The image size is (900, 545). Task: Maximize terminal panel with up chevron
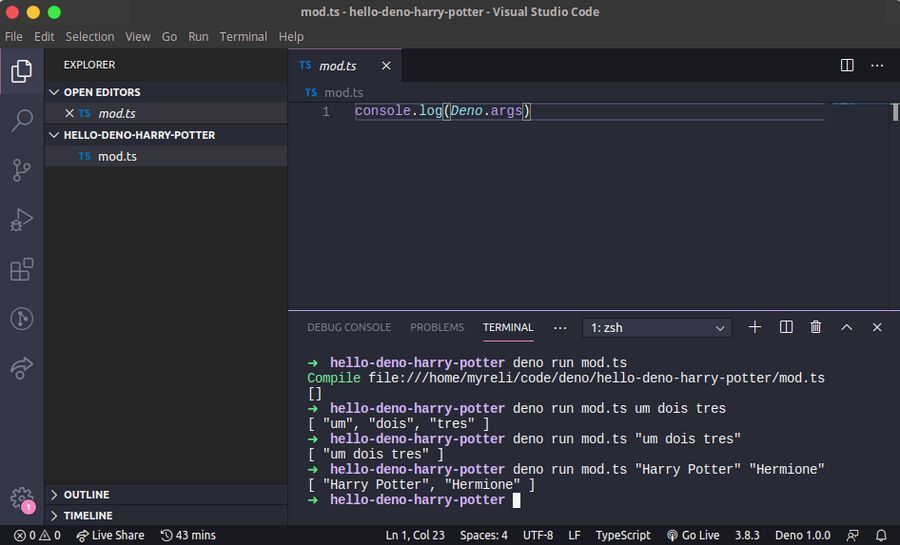846,327
